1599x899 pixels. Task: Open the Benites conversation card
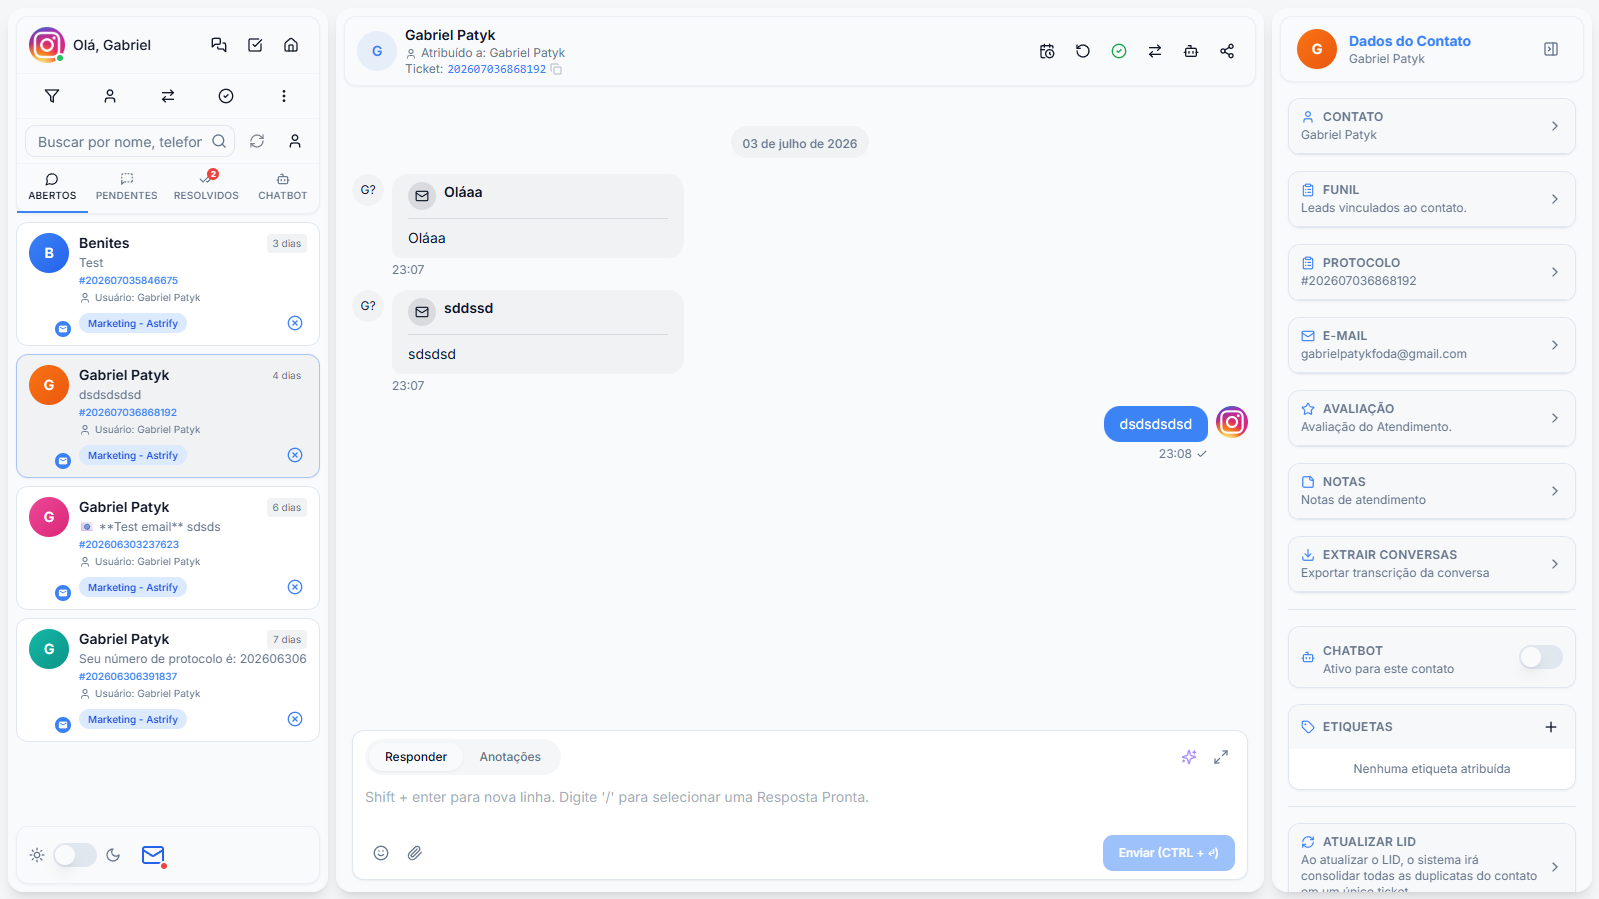click(168, 284)
